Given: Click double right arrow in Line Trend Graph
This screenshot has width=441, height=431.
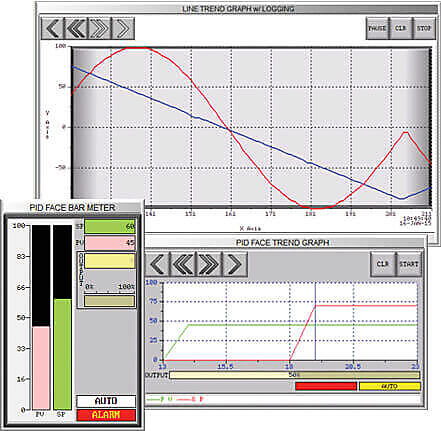Looking at the screenshot, I should (99, 28).
